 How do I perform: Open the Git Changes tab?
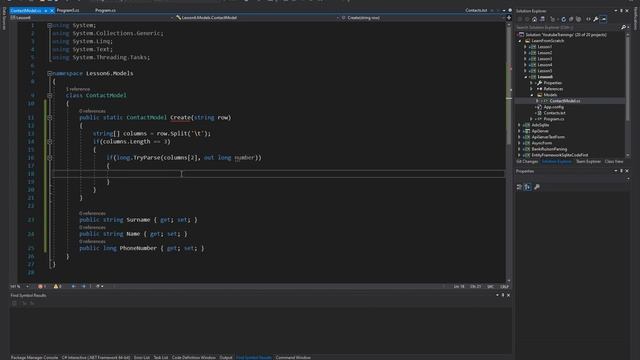point(527,162)
